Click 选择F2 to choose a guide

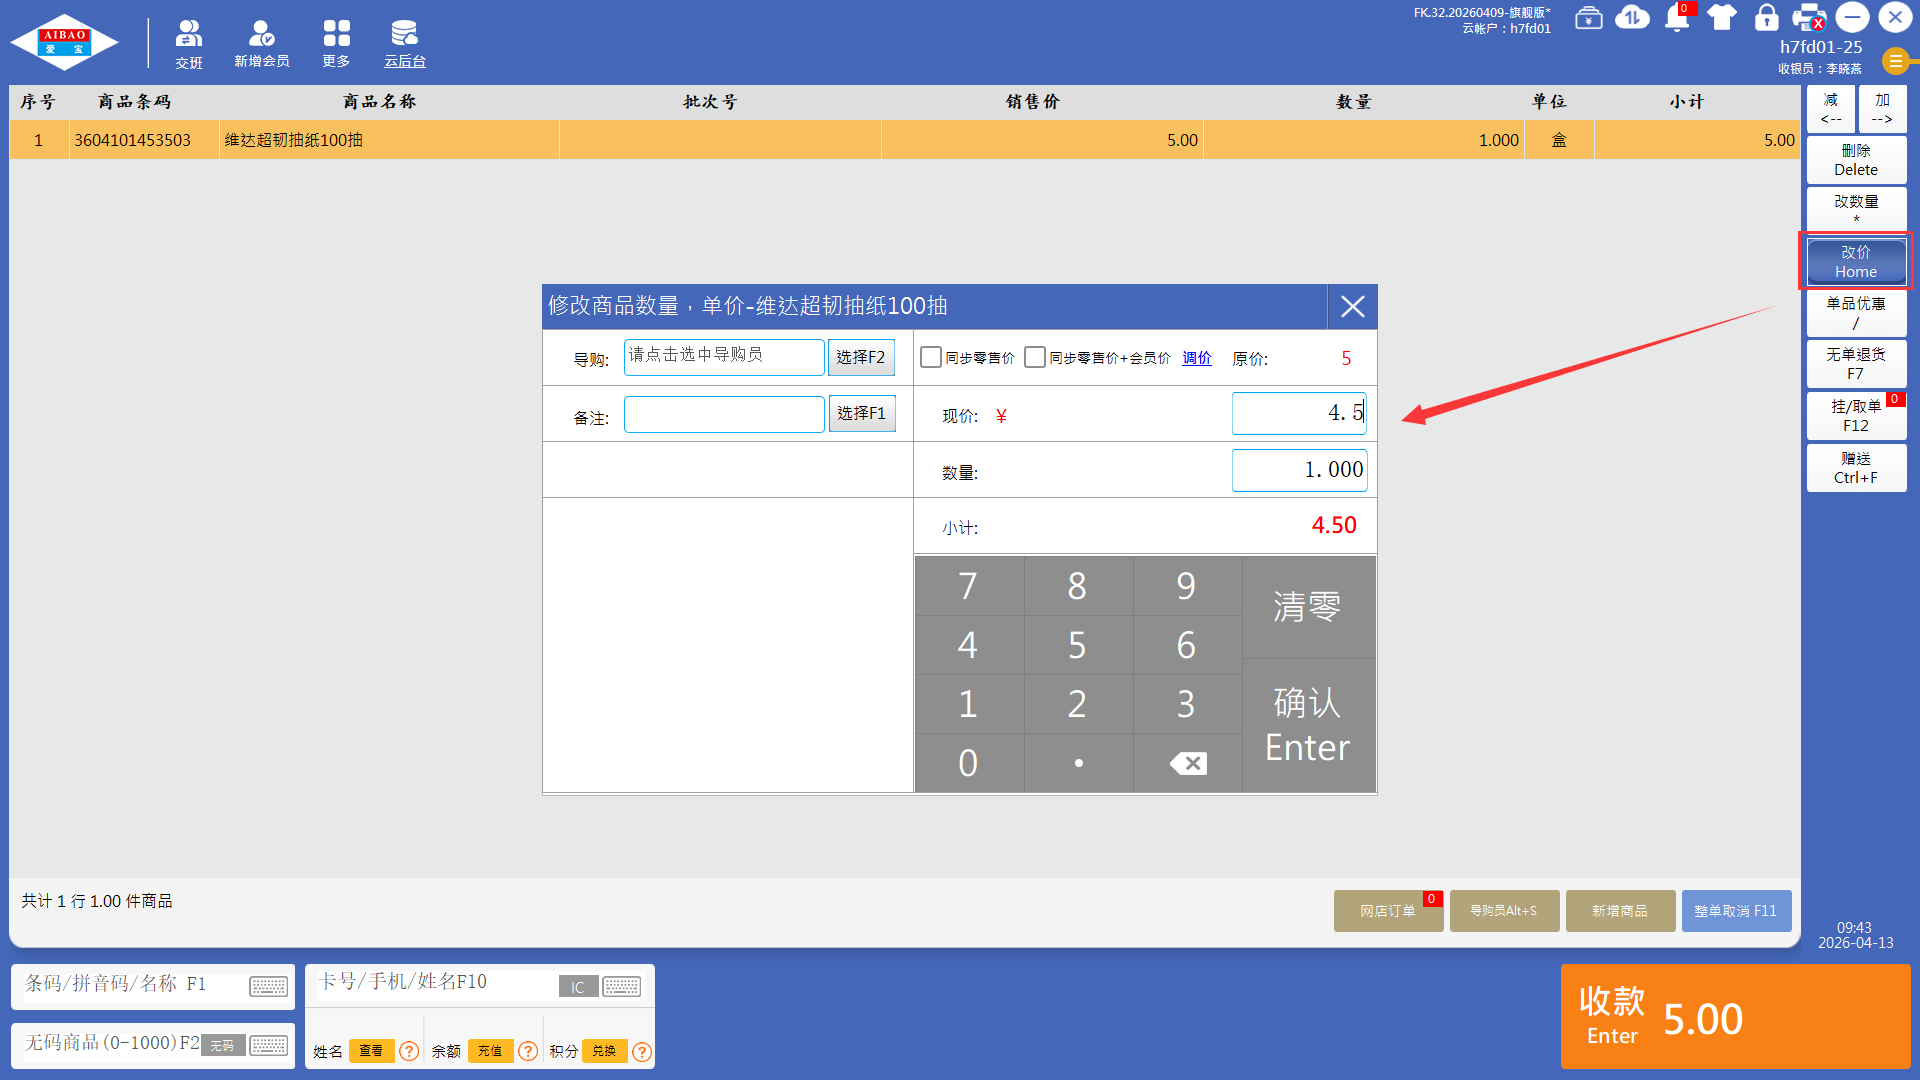tap(860, 358)
